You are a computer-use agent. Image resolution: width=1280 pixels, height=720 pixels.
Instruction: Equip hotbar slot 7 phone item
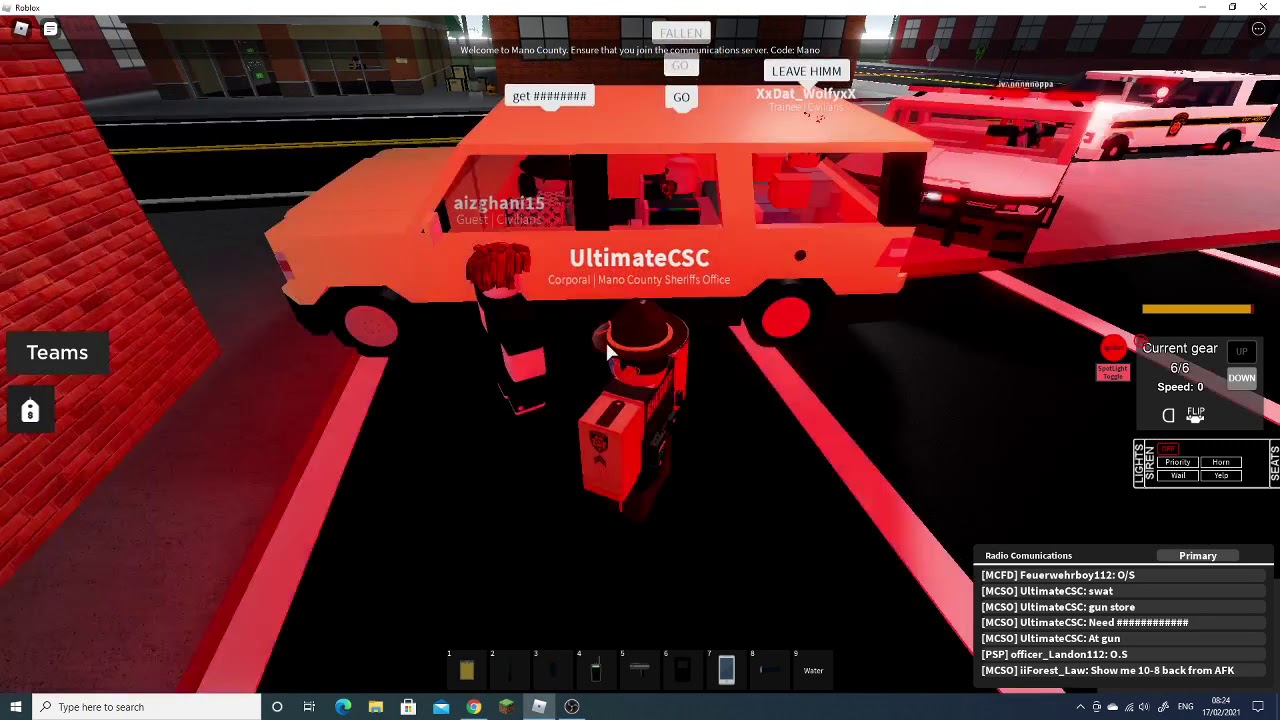click(x=726, y=670)
